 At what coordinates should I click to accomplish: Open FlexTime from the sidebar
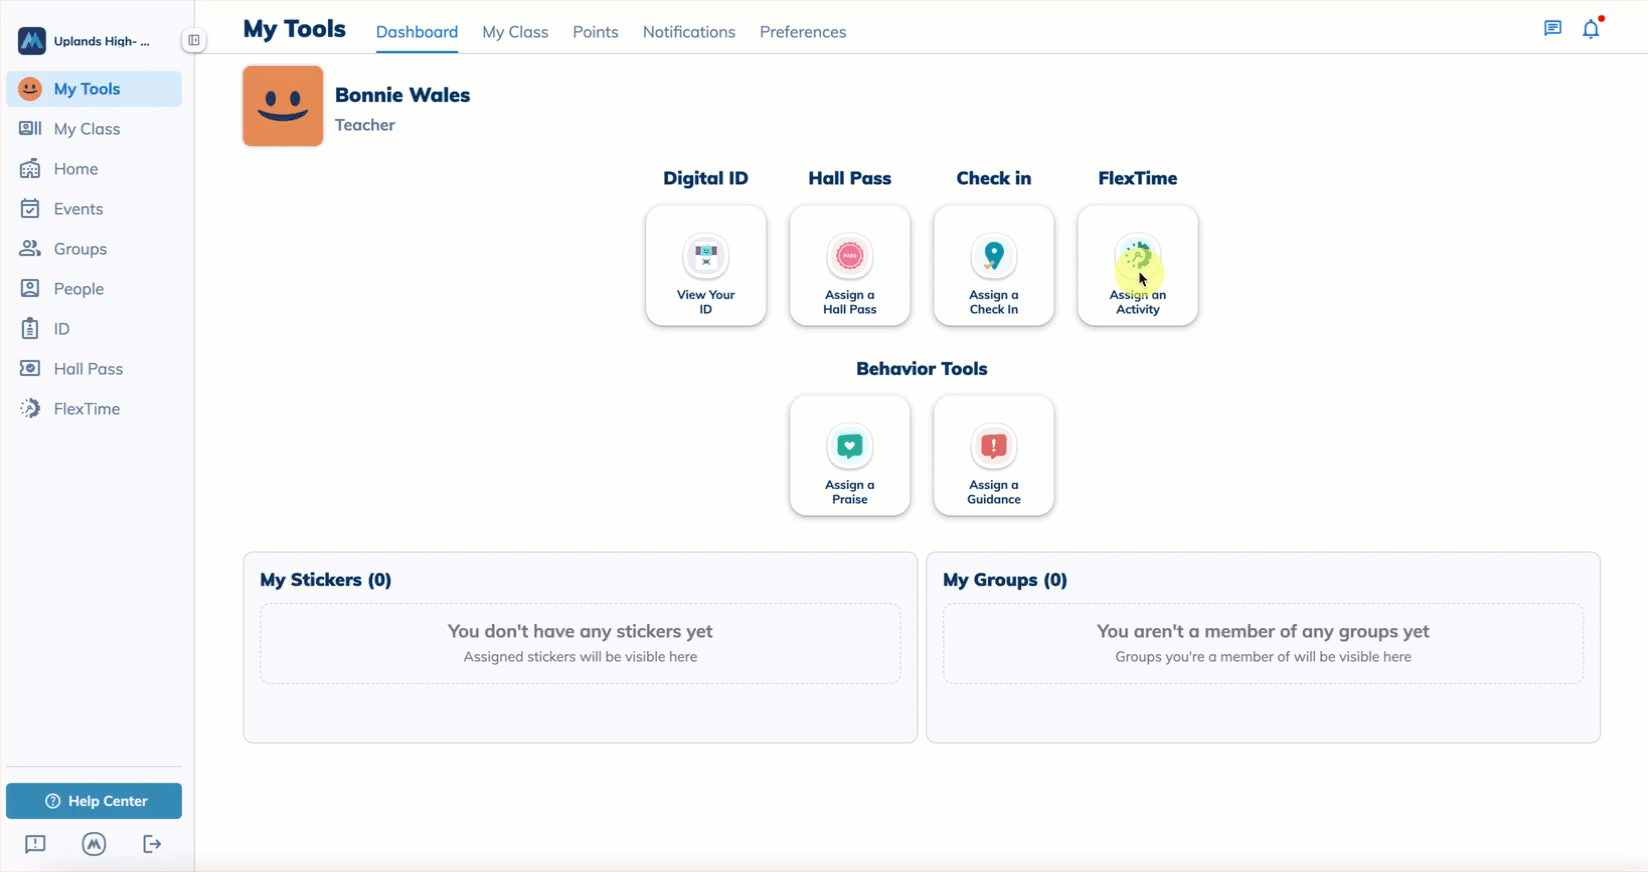(x=86, y=409)
